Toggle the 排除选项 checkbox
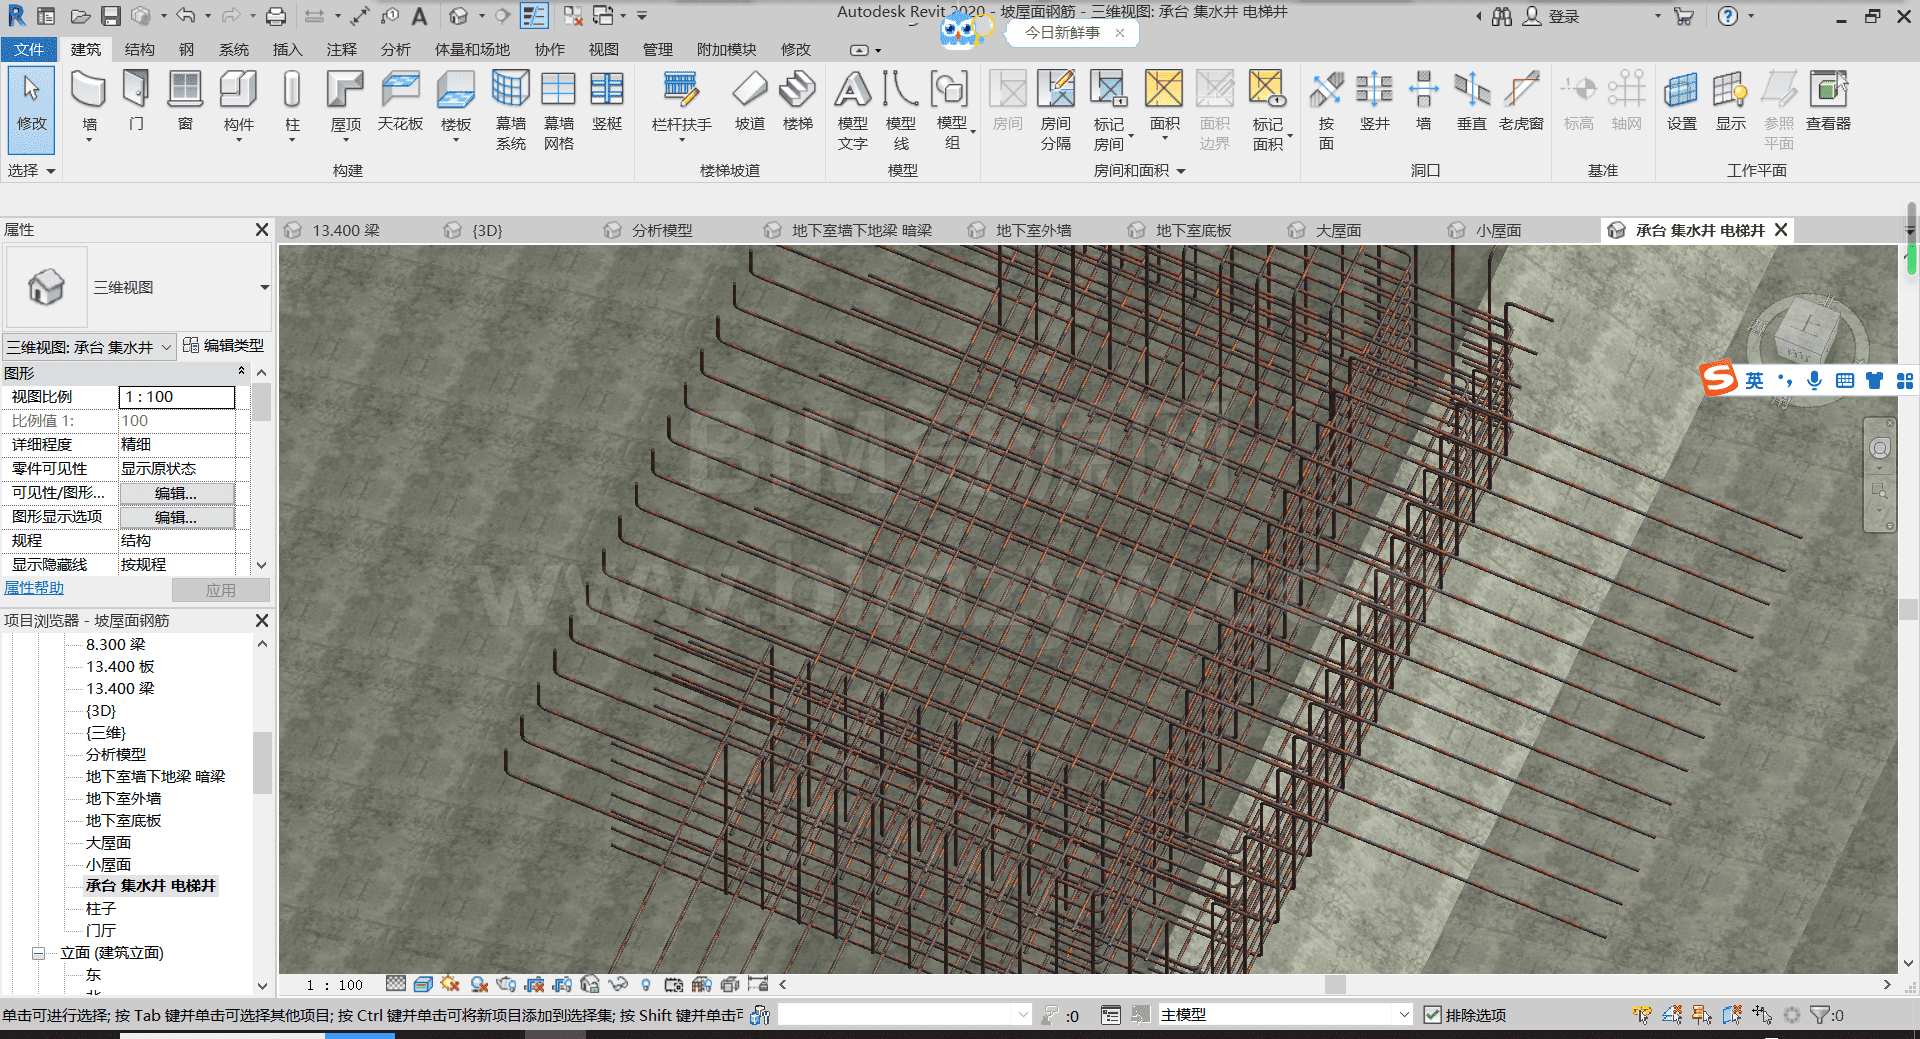Screen dimensions: 1920x1039 coord(1432,1015)
